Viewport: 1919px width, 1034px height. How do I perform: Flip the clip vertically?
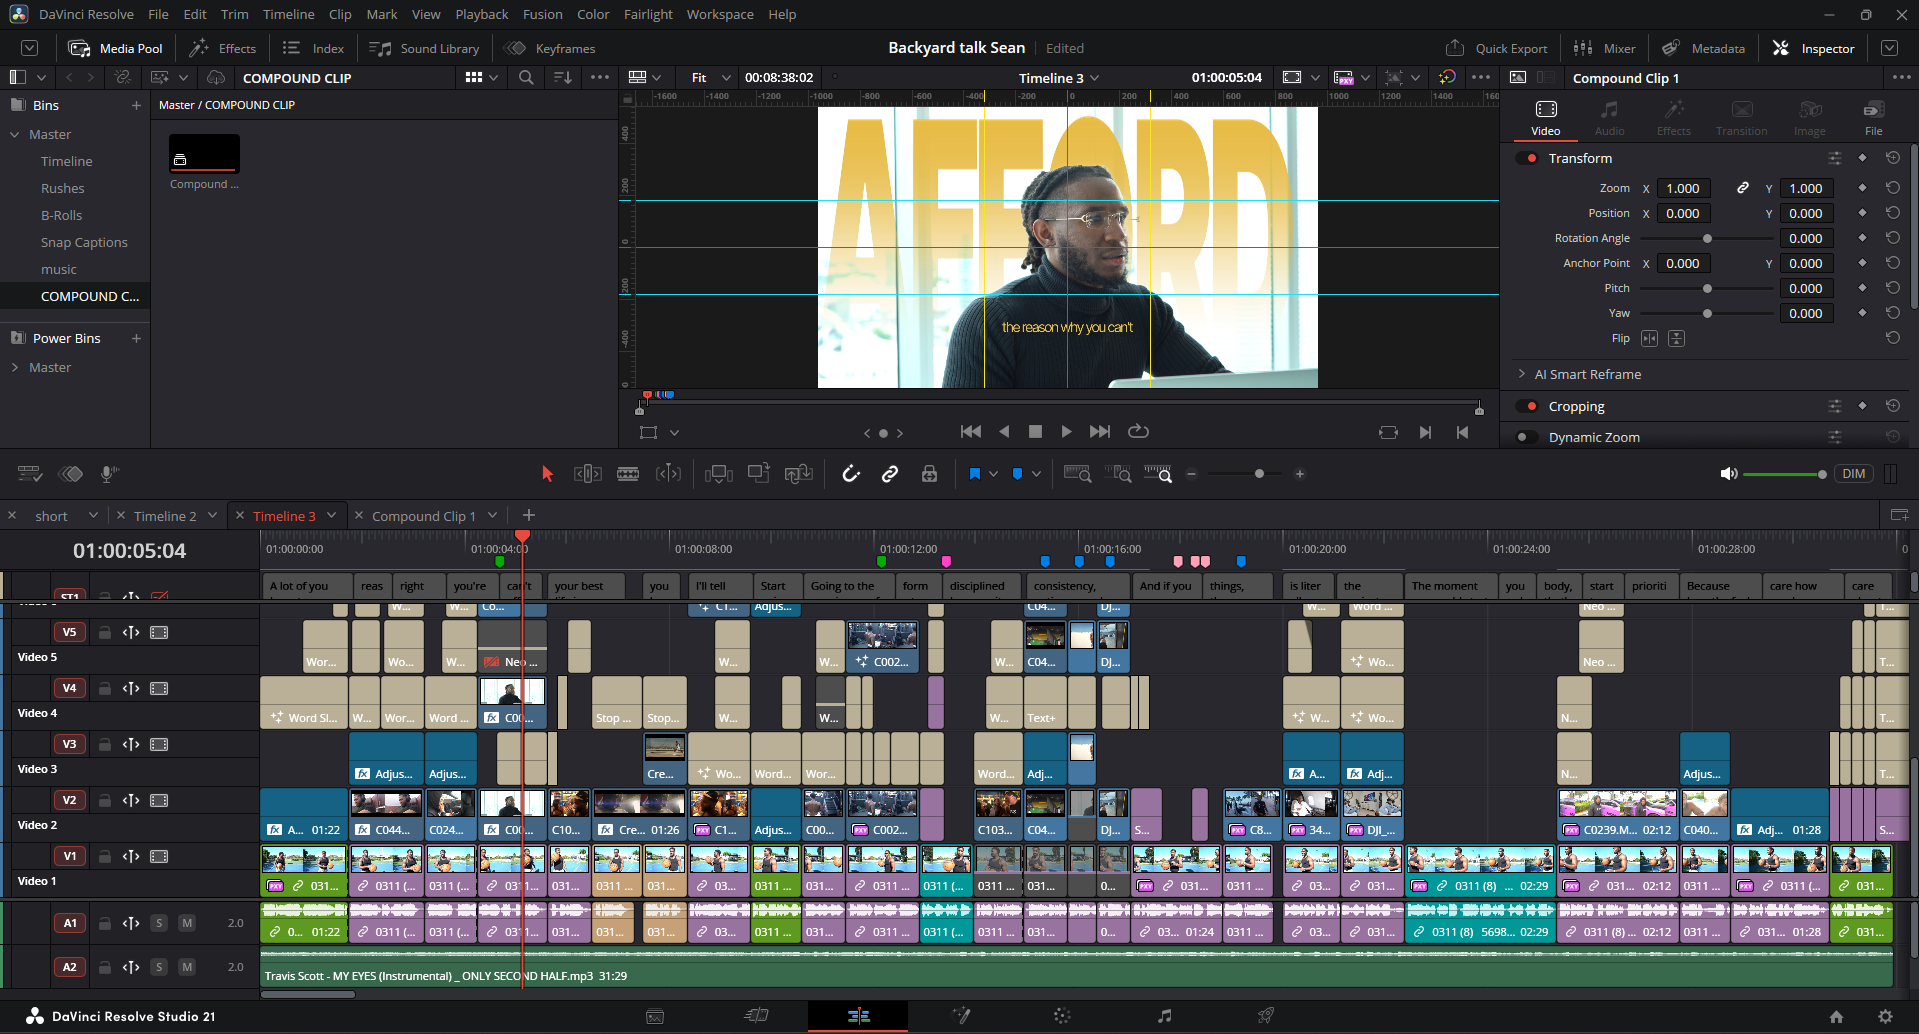tap(1676, 338)
